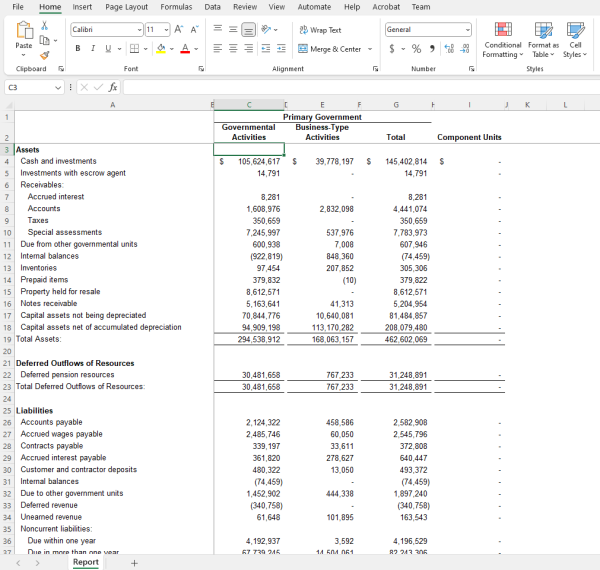Expand the Name Box dropdown

pyautogui.click(x=58, y=88)
